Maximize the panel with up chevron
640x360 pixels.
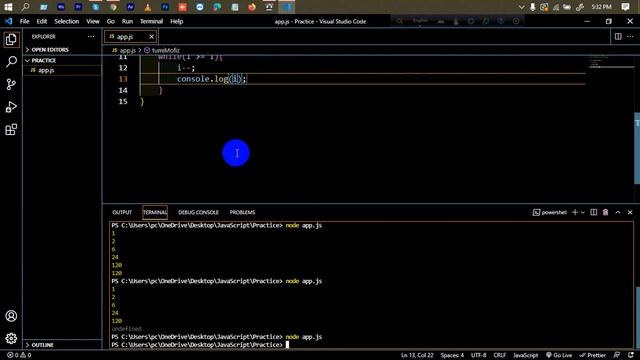618,212
